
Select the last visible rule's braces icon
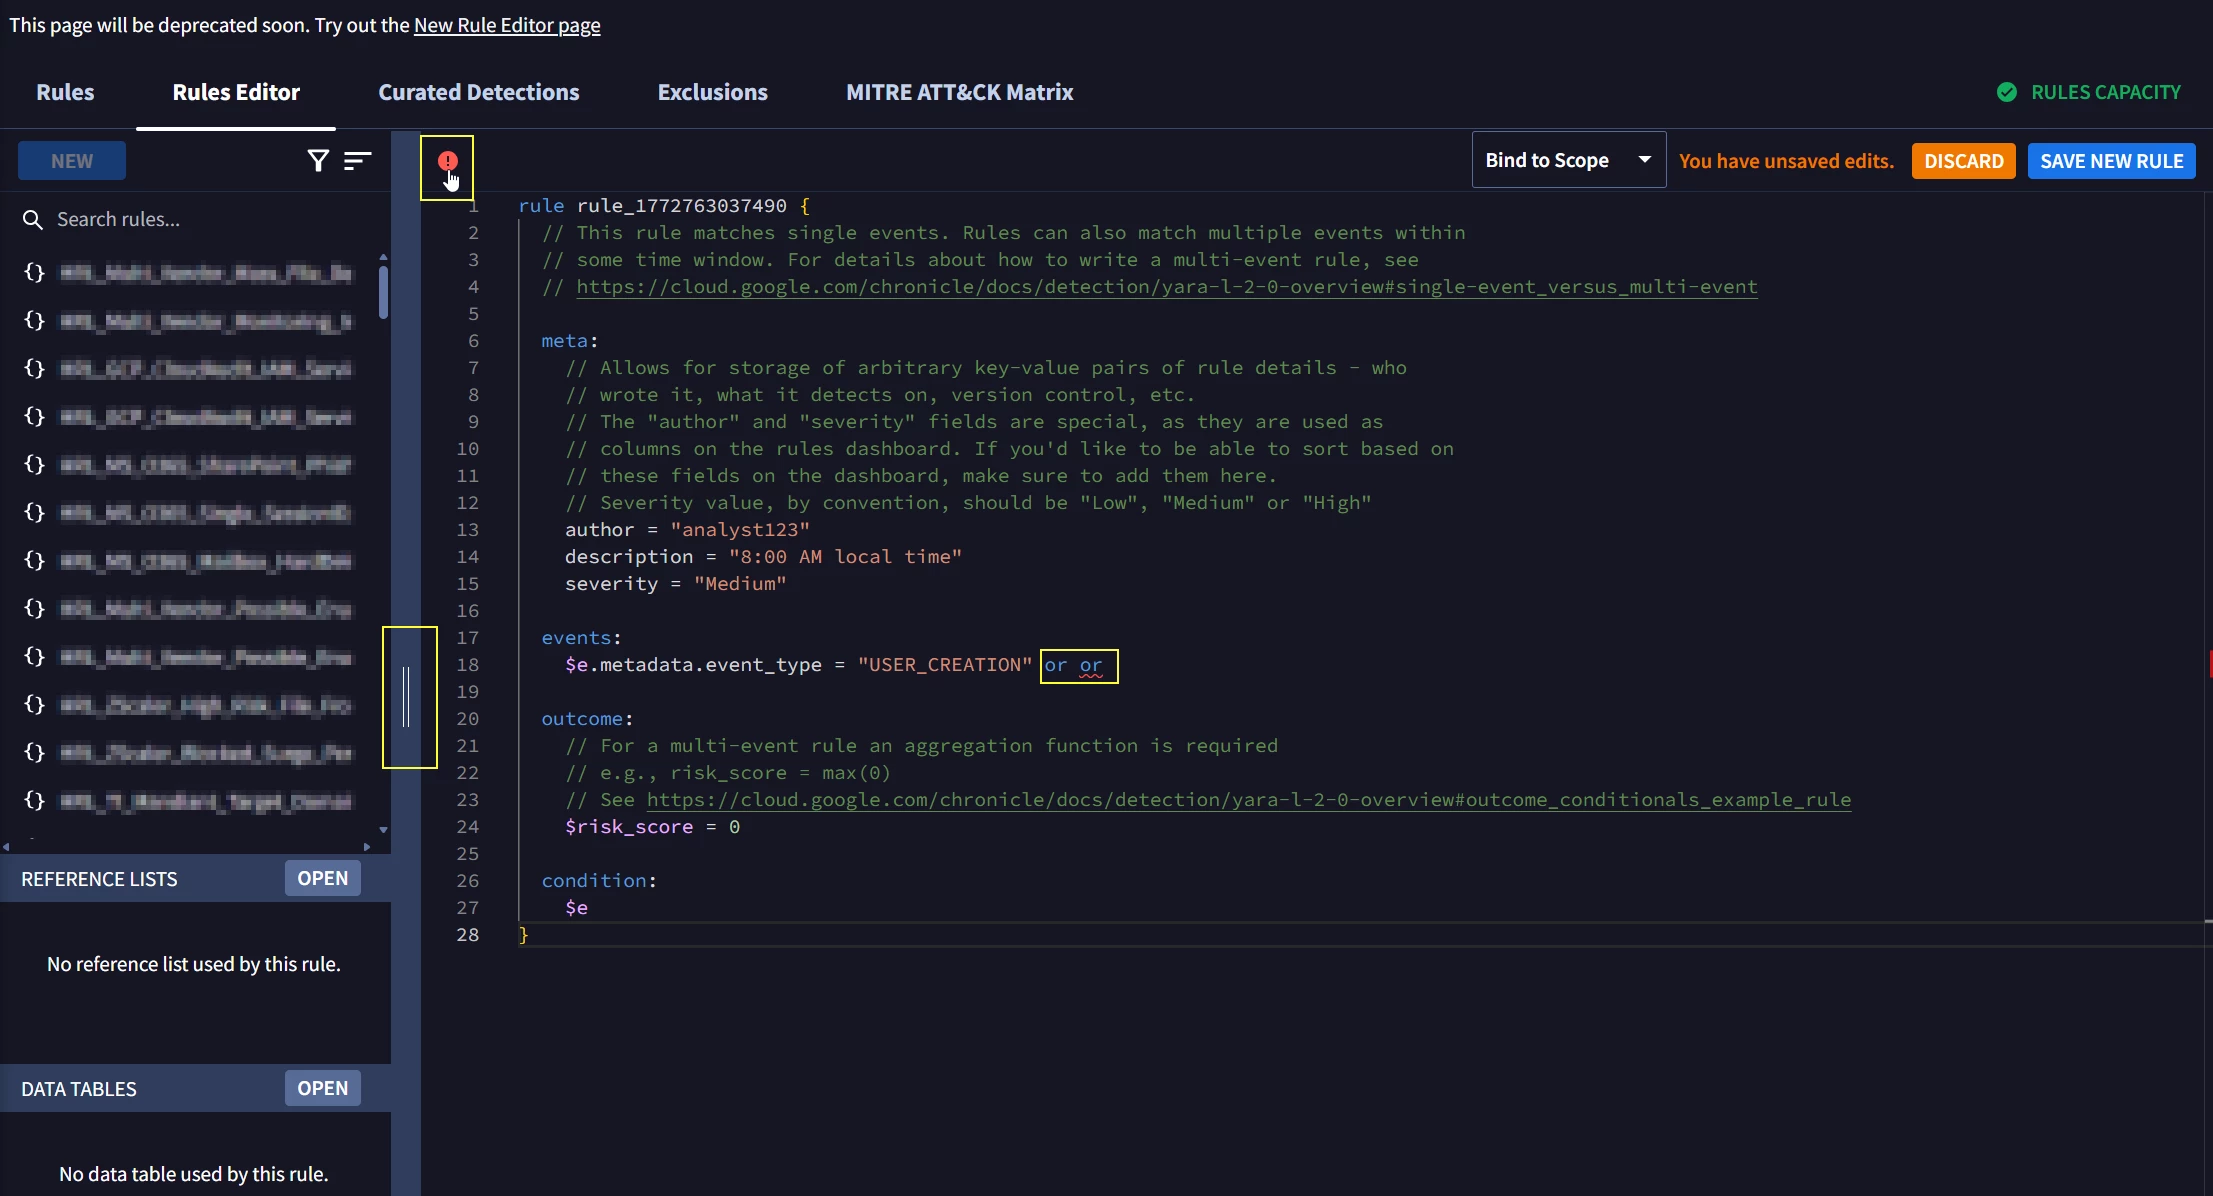coord(34,801)
